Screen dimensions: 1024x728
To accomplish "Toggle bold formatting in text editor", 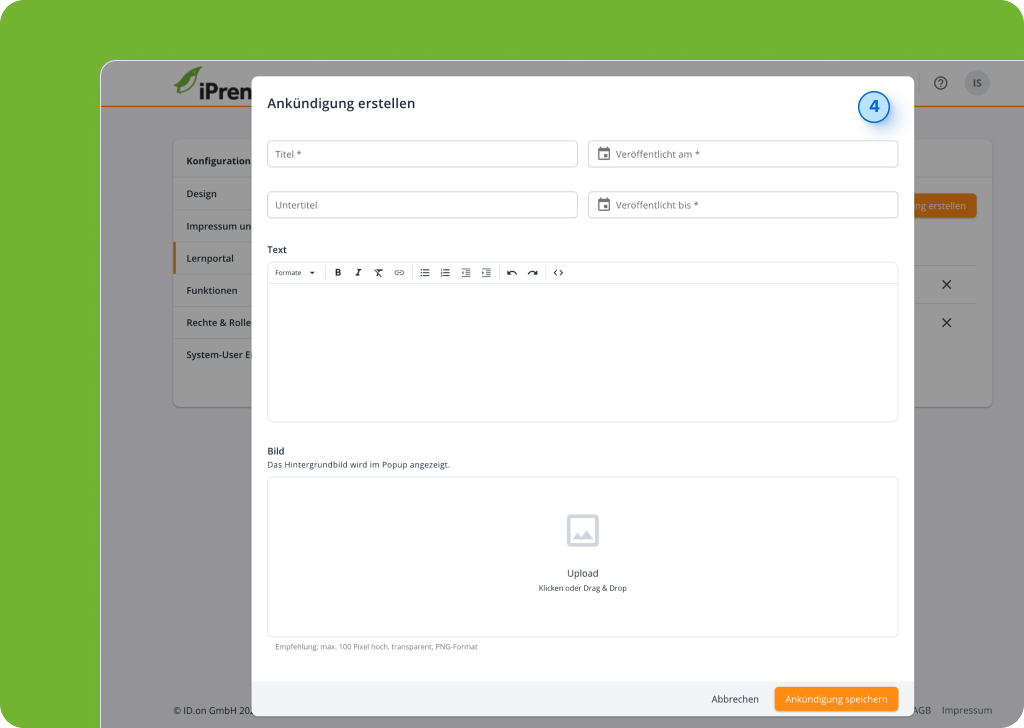I will click(x=338, y=273).
